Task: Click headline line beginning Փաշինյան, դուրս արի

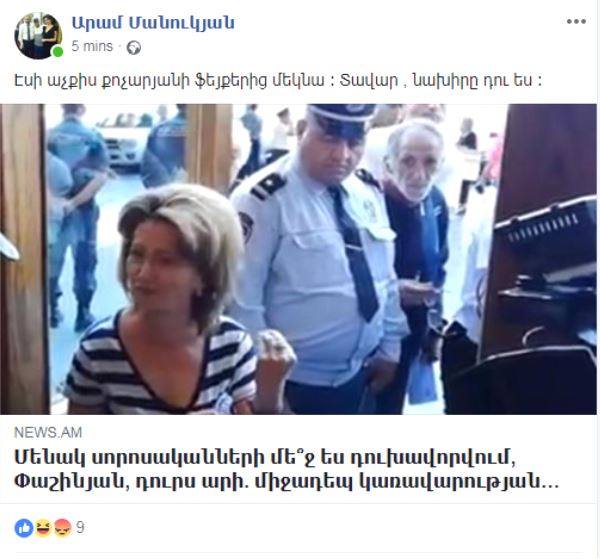Action: 287,482
